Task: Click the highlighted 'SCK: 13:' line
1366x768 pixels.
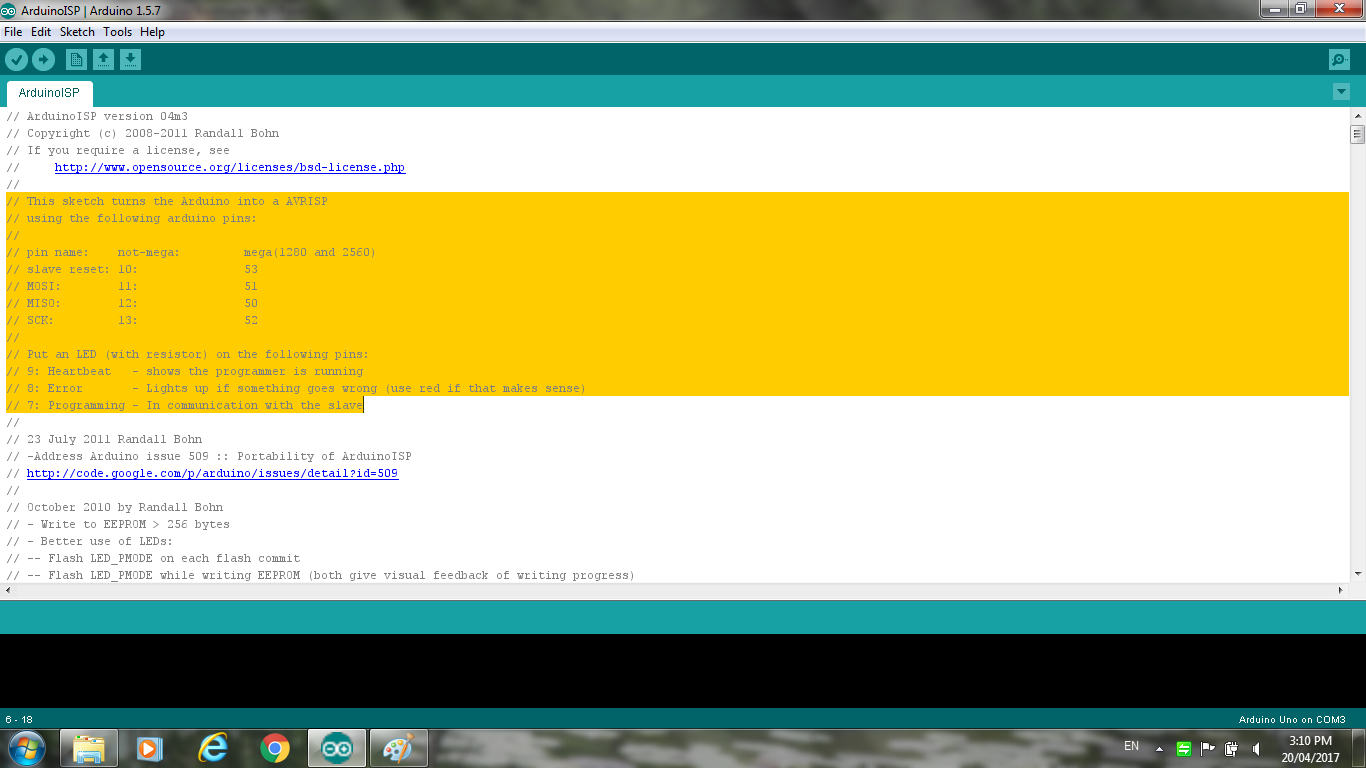Action: [x=132, y=320]
